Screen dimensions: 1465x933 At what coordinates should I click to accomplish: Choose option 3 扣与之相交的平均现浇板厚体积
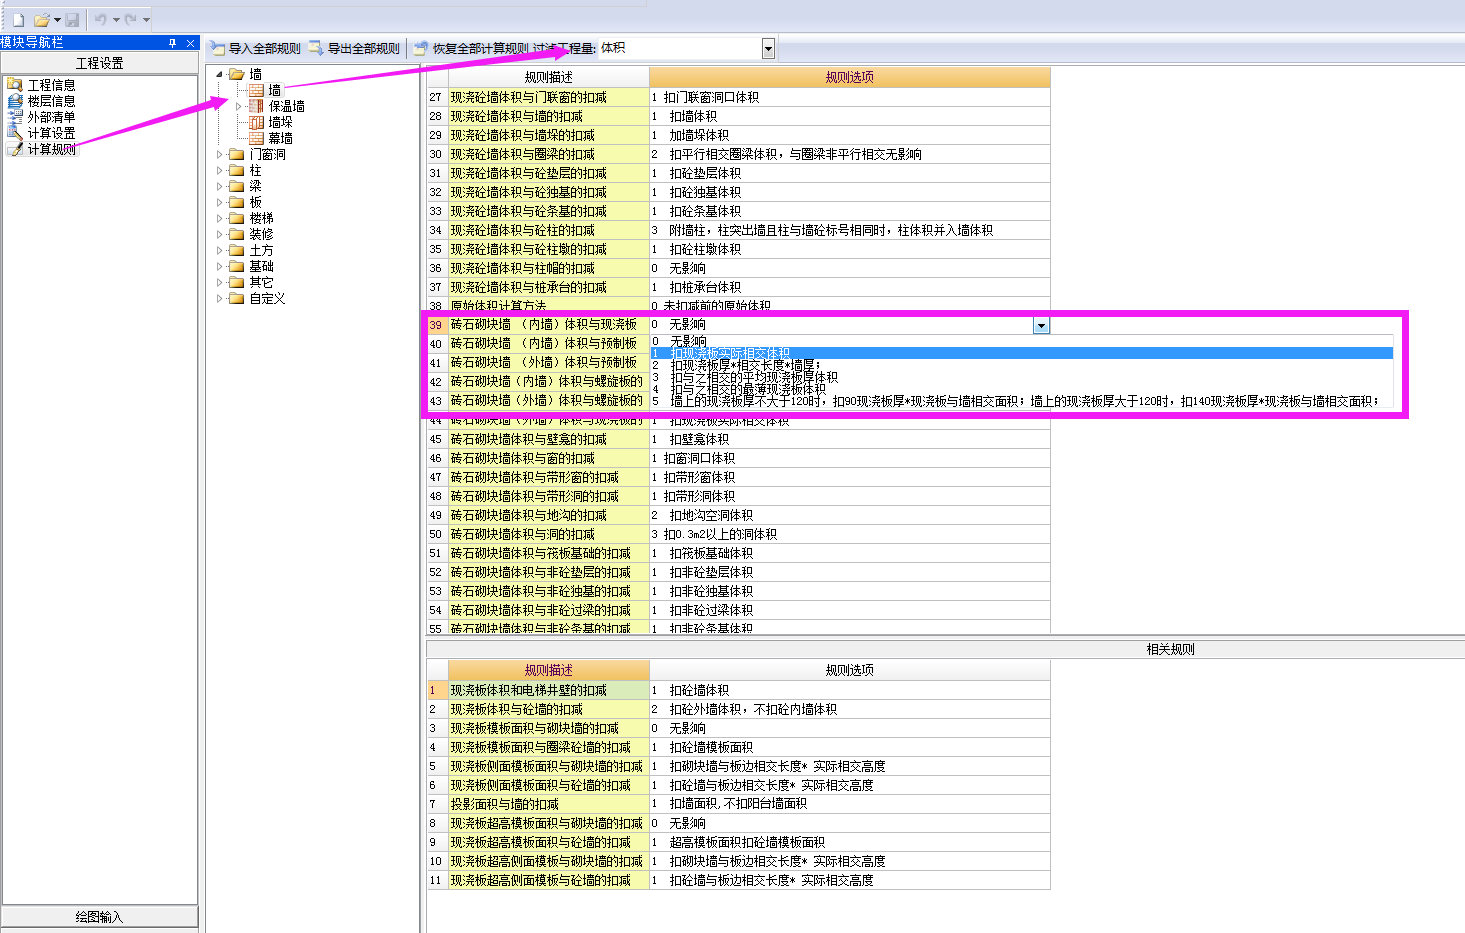1022,377
